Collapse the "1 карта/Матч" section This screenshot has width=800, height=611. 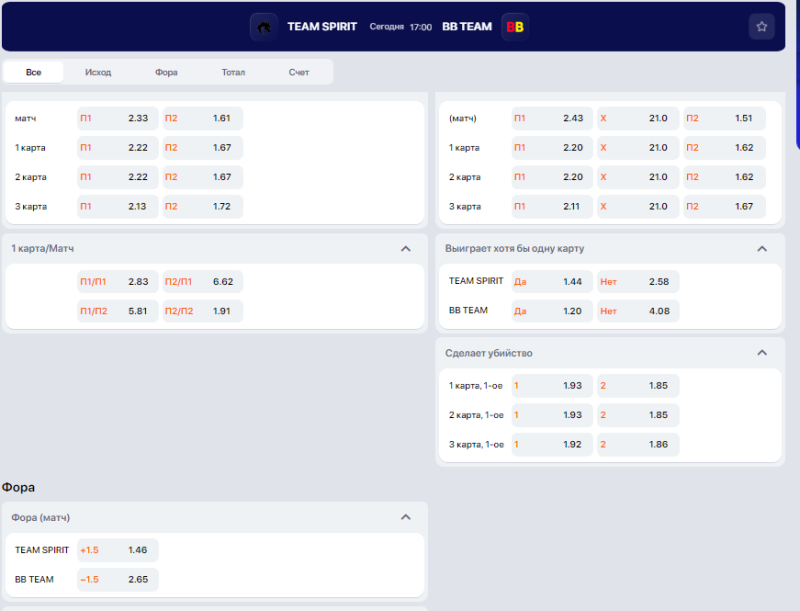pyautogui.click(x=405, y=248)
